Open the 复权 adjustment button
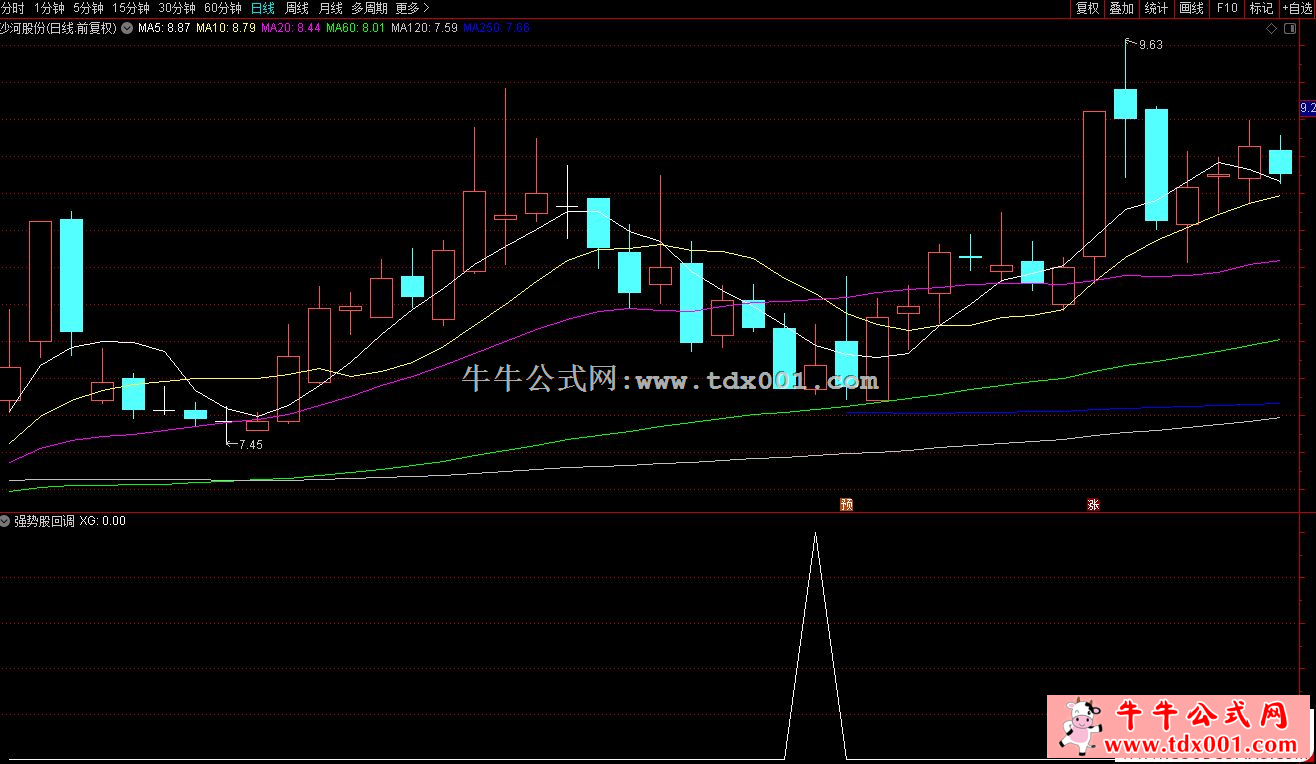Viewport: 1316px width, 764px height. [1087, 8]
